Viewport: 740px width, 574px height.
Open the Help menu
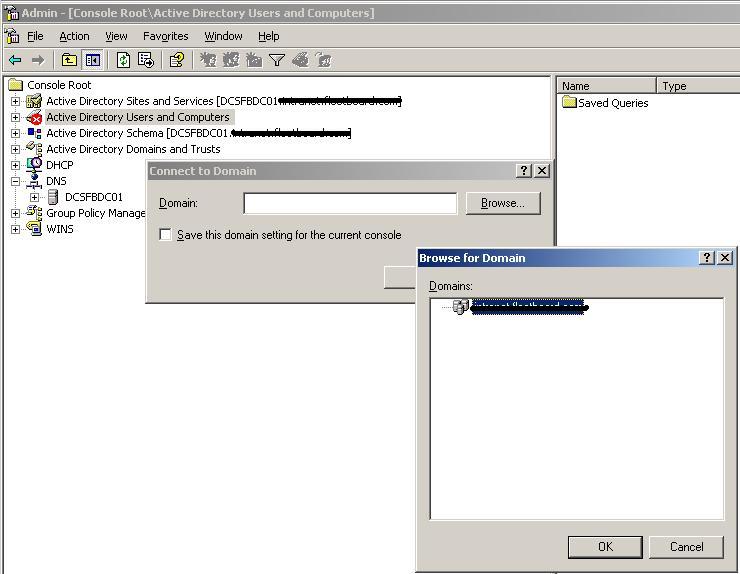(x=269, y=36)
